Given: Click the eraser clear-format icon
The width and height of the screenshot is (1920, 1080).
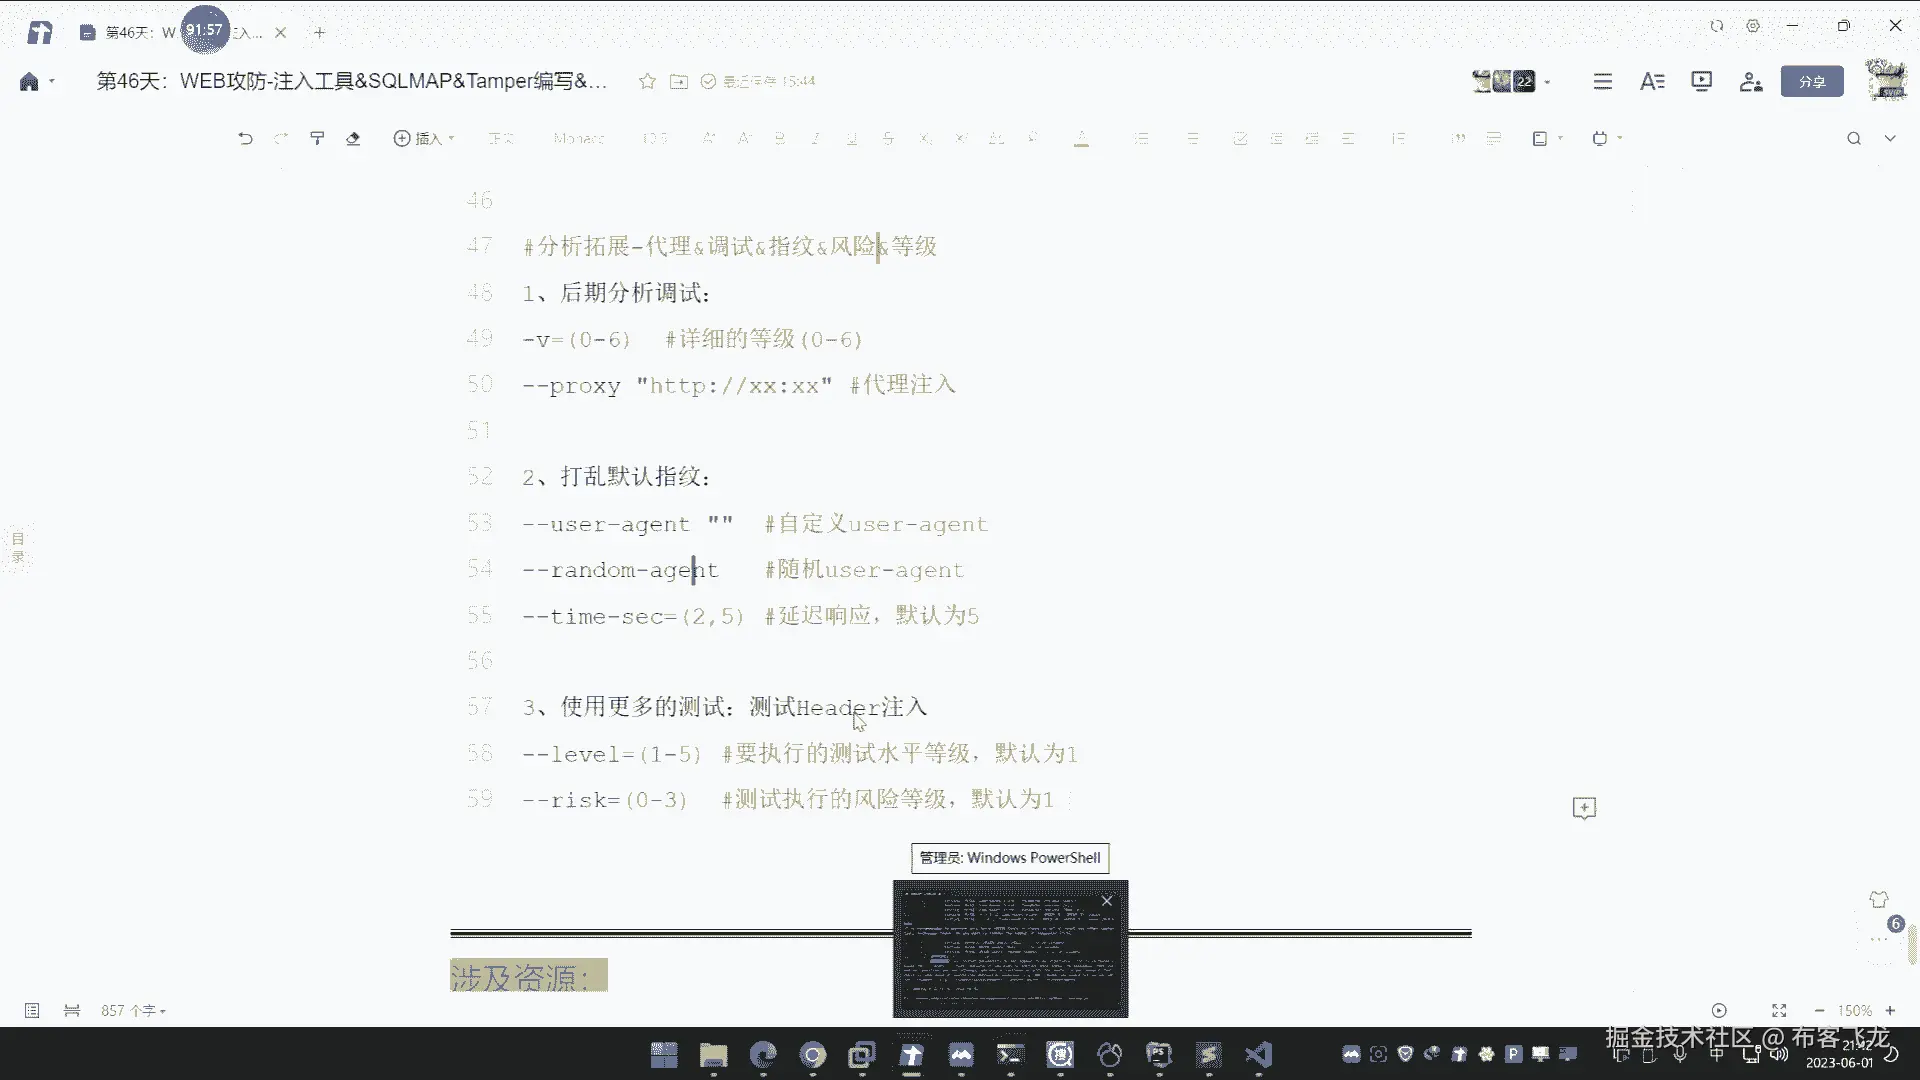Looking at the screenshot, I should [353, 139].
